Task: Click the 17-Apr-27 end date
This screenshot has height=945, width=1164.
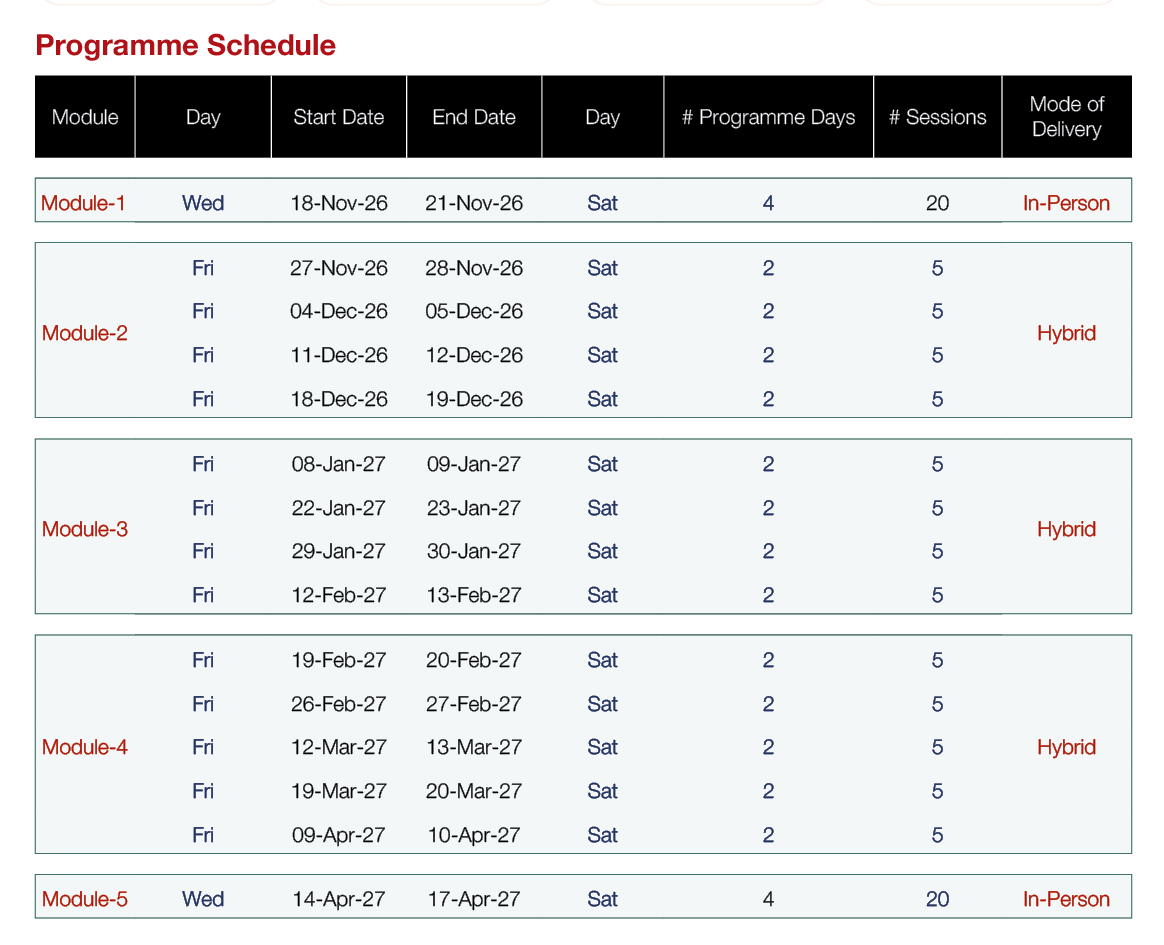Action: click(x=474, y=899)
